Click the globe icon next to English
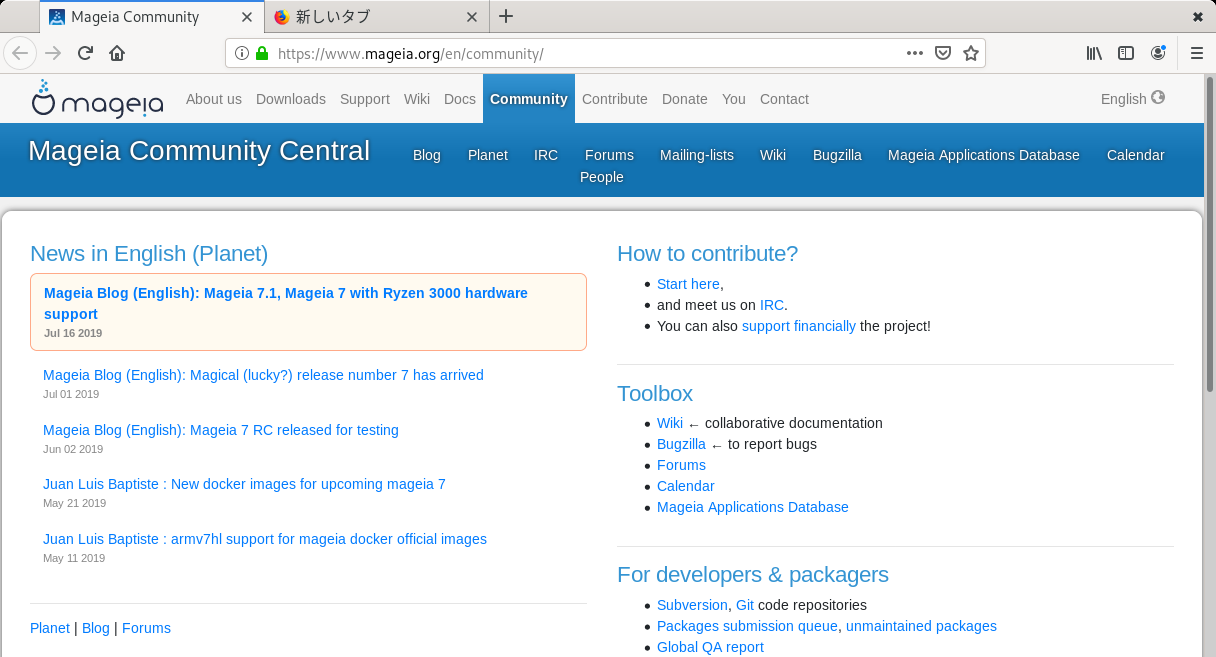 1158,98
